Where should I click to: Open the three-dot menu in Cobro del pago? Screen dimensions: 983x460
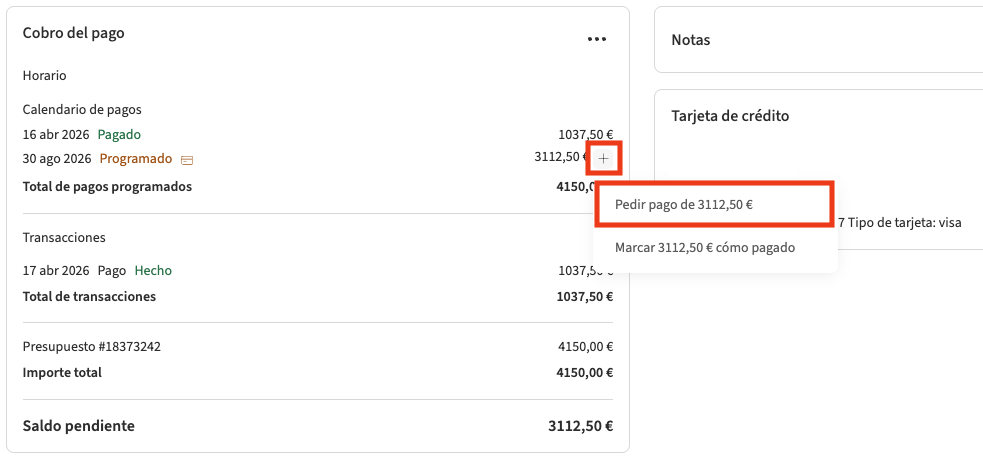[597, 39]
